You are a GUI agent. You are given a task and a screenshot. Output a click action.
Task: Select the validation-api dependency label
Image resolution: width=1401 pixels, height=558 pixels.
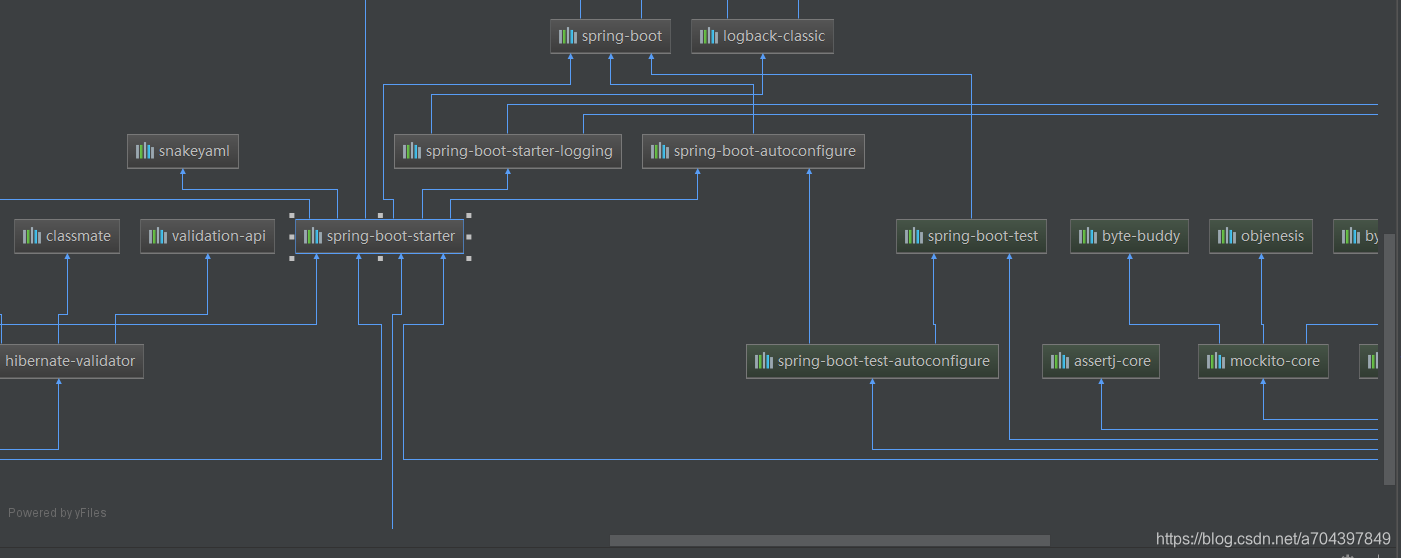click(x=219, y=237)
